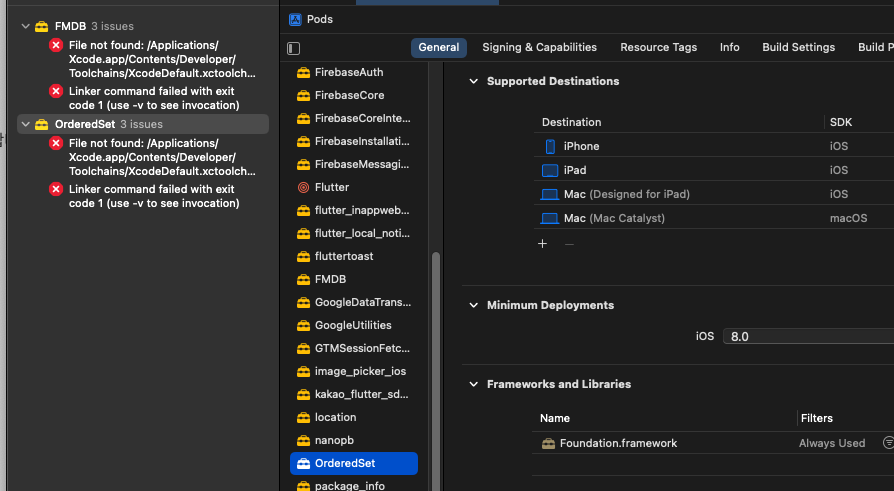Click the targets list scrollbar
Screen dimensions: 894x491
[436, 371]
